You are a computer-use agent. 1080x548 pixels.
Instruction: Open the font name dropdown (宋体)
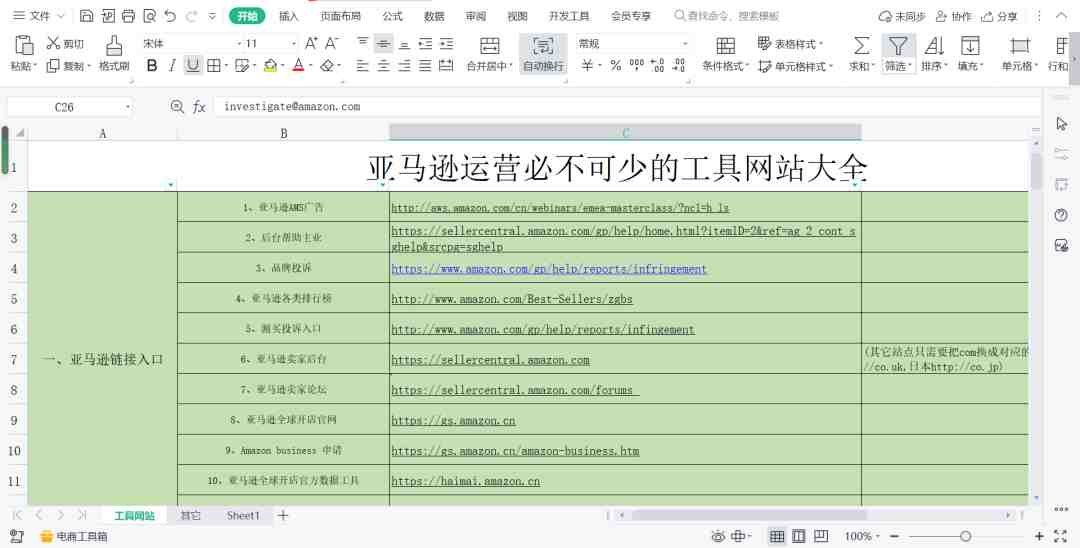tap(240, 43)
